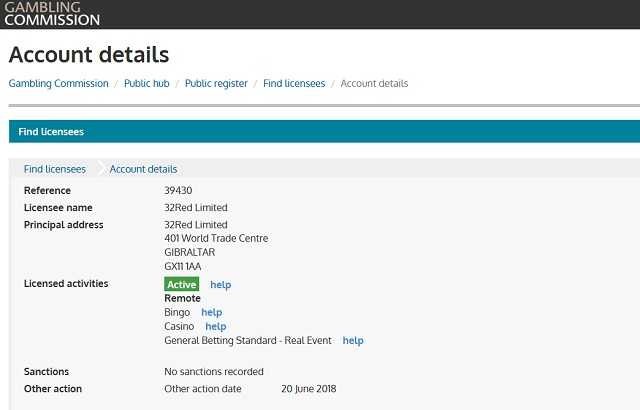The height and width of the screenshot is (410, 640).
Task: Click General Betting Standard - Real Event text
Action: click(248, 341)
